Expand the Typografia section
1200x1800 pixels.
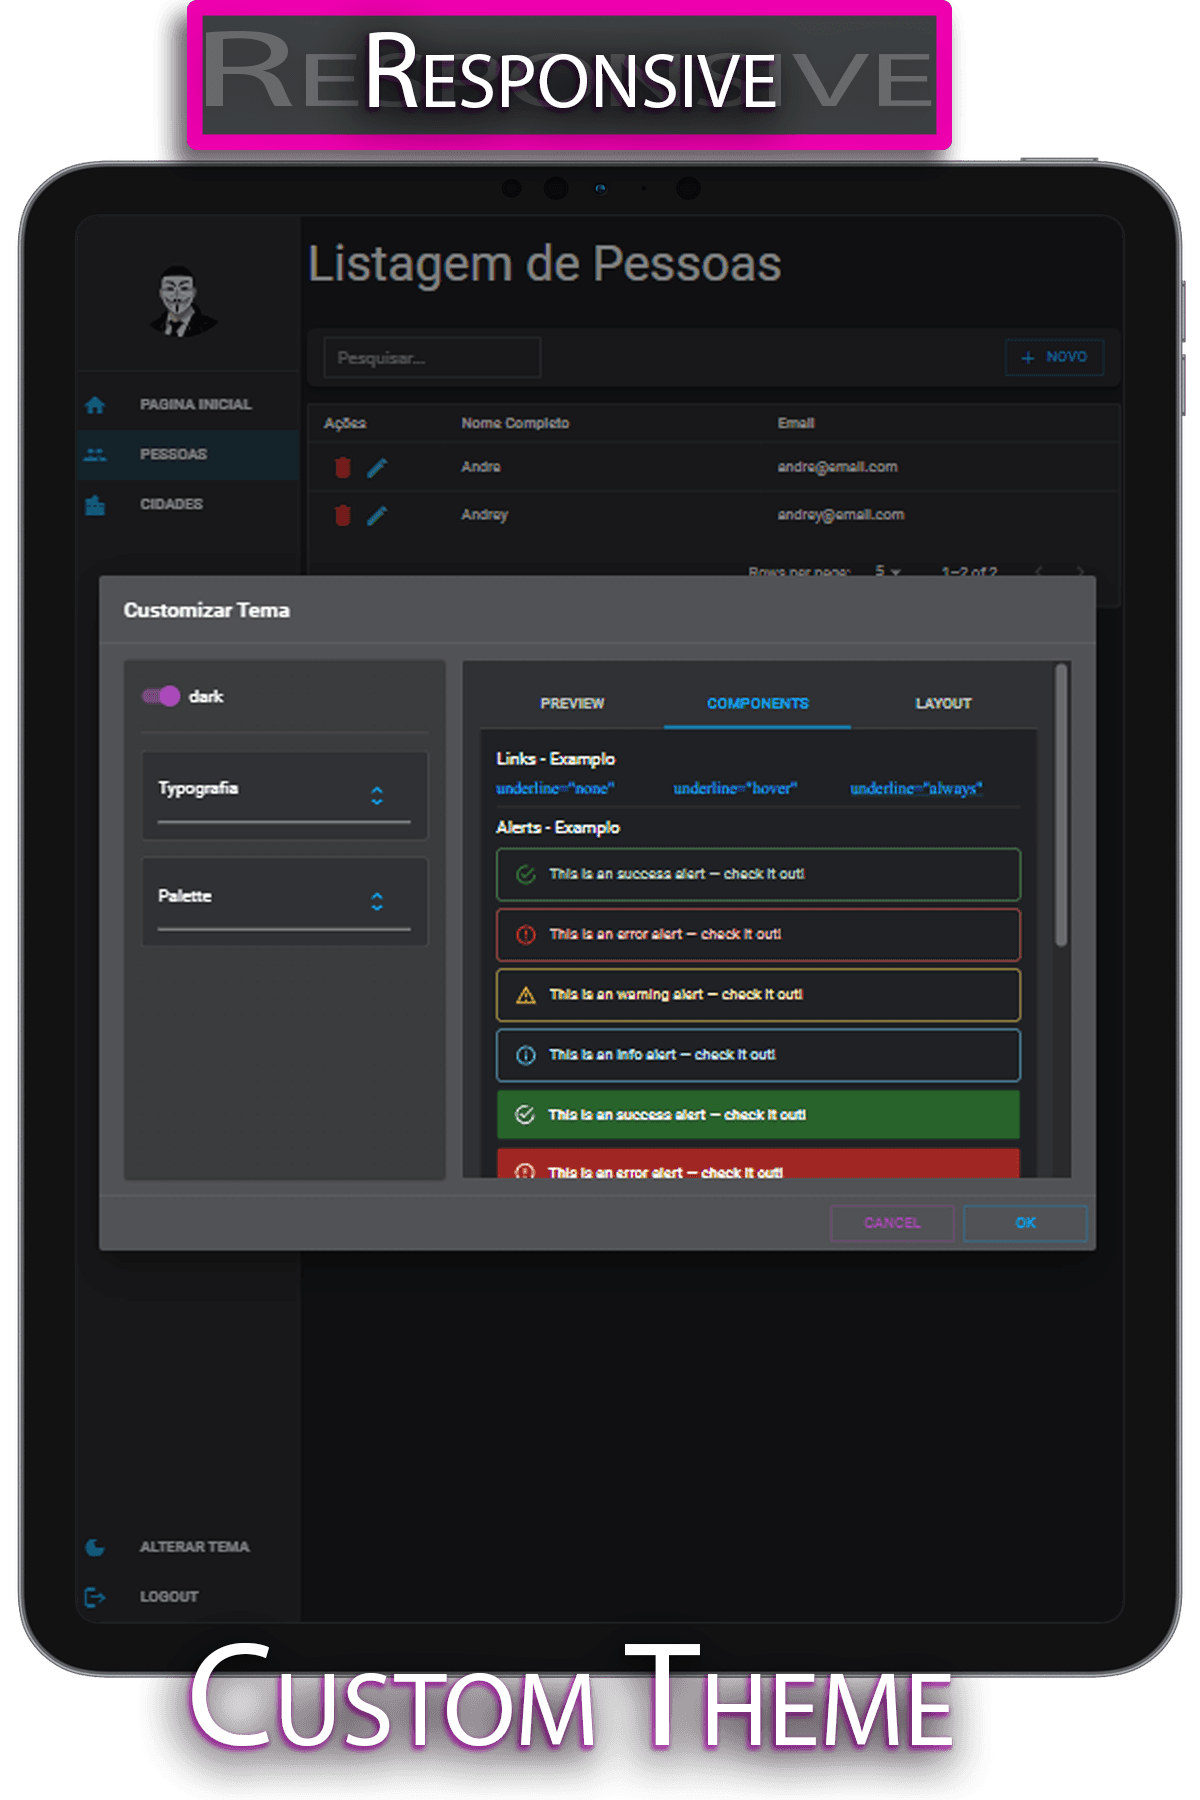[x=285, y=796]
